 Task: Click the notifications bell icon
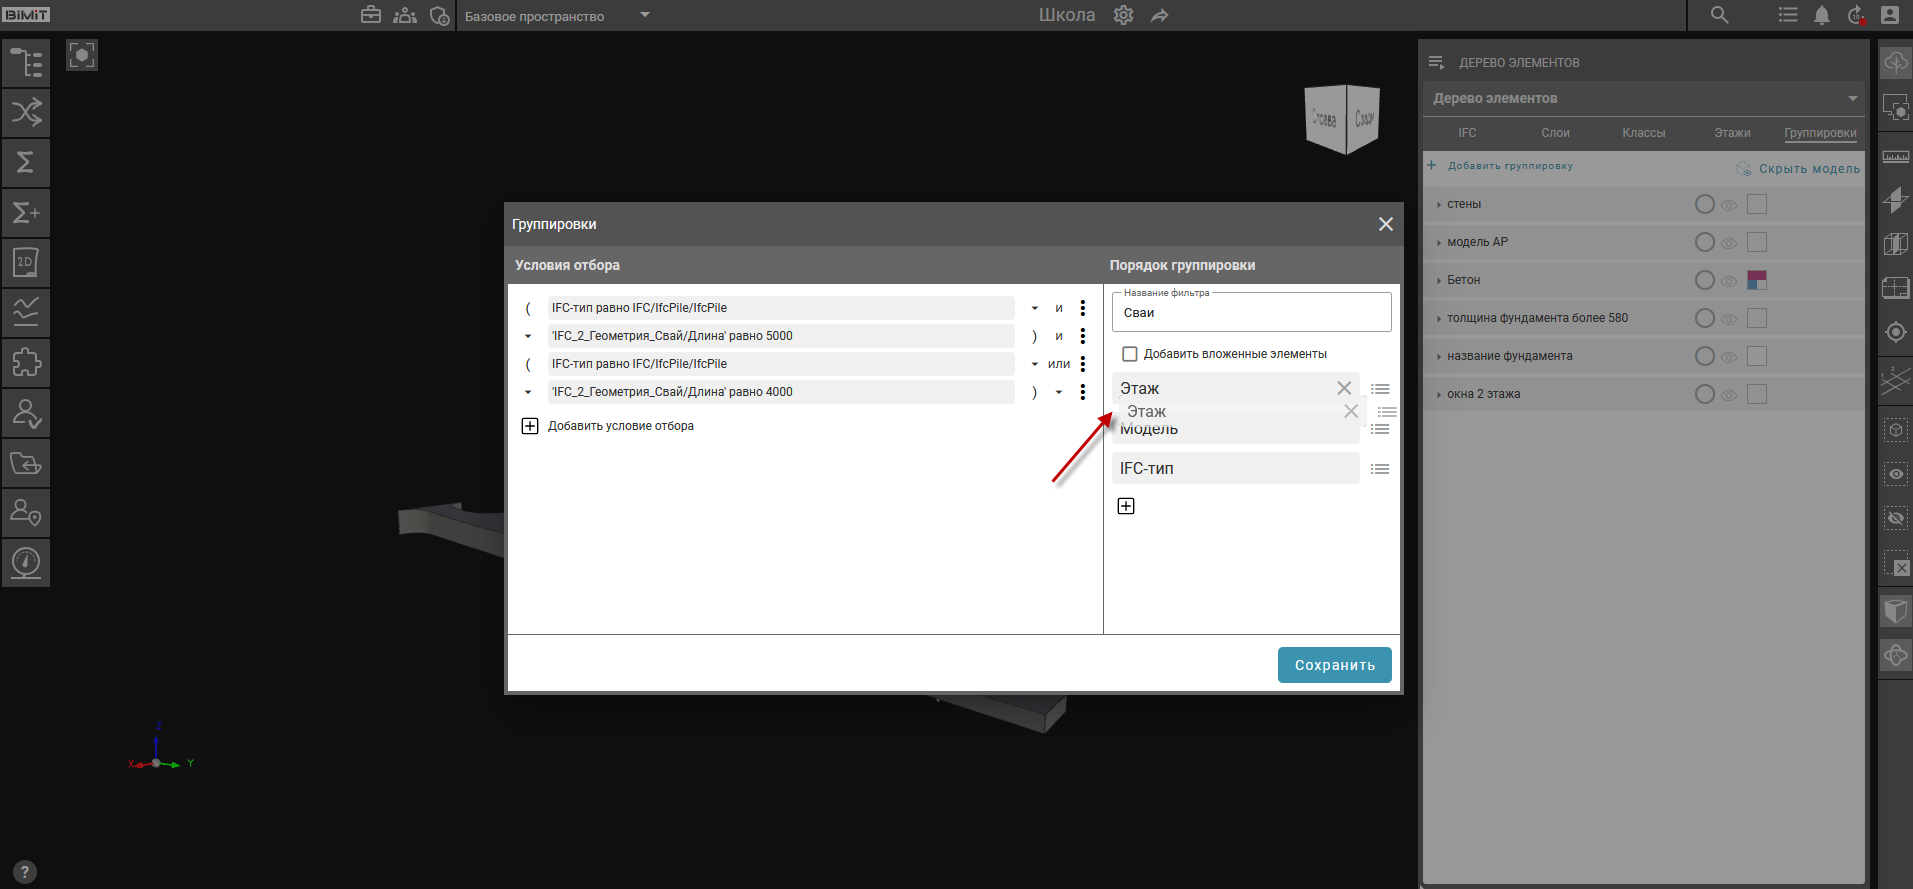[1822, 15]
